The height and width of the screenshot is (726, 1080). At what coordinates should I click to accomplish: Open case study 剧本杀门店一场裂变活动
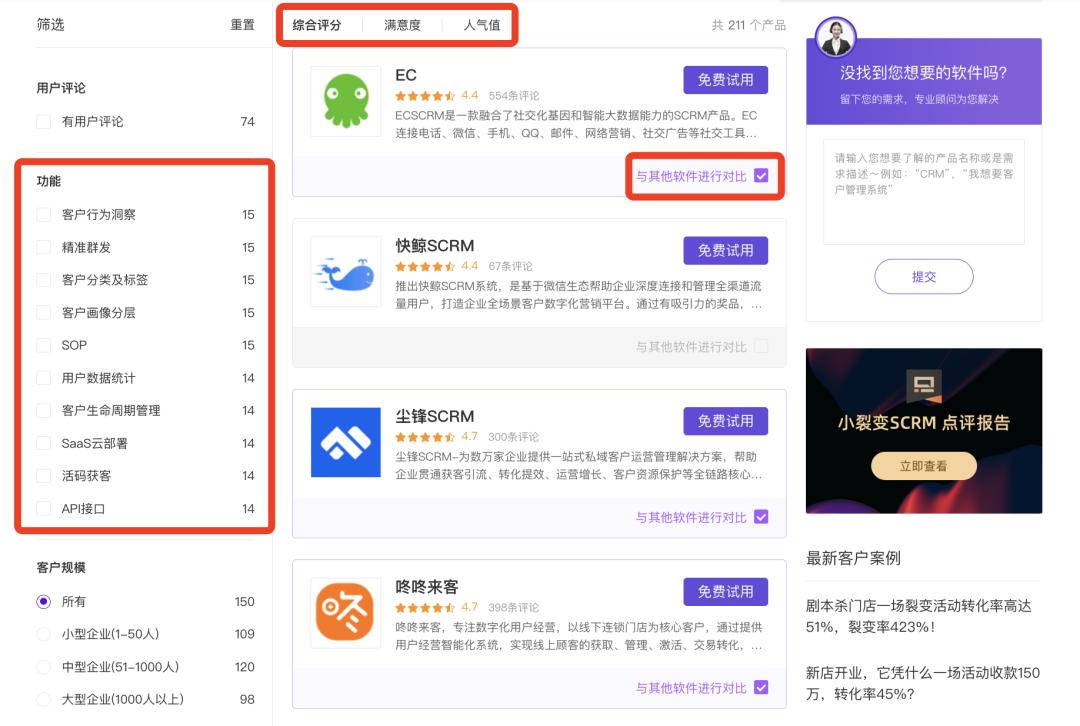918,616
